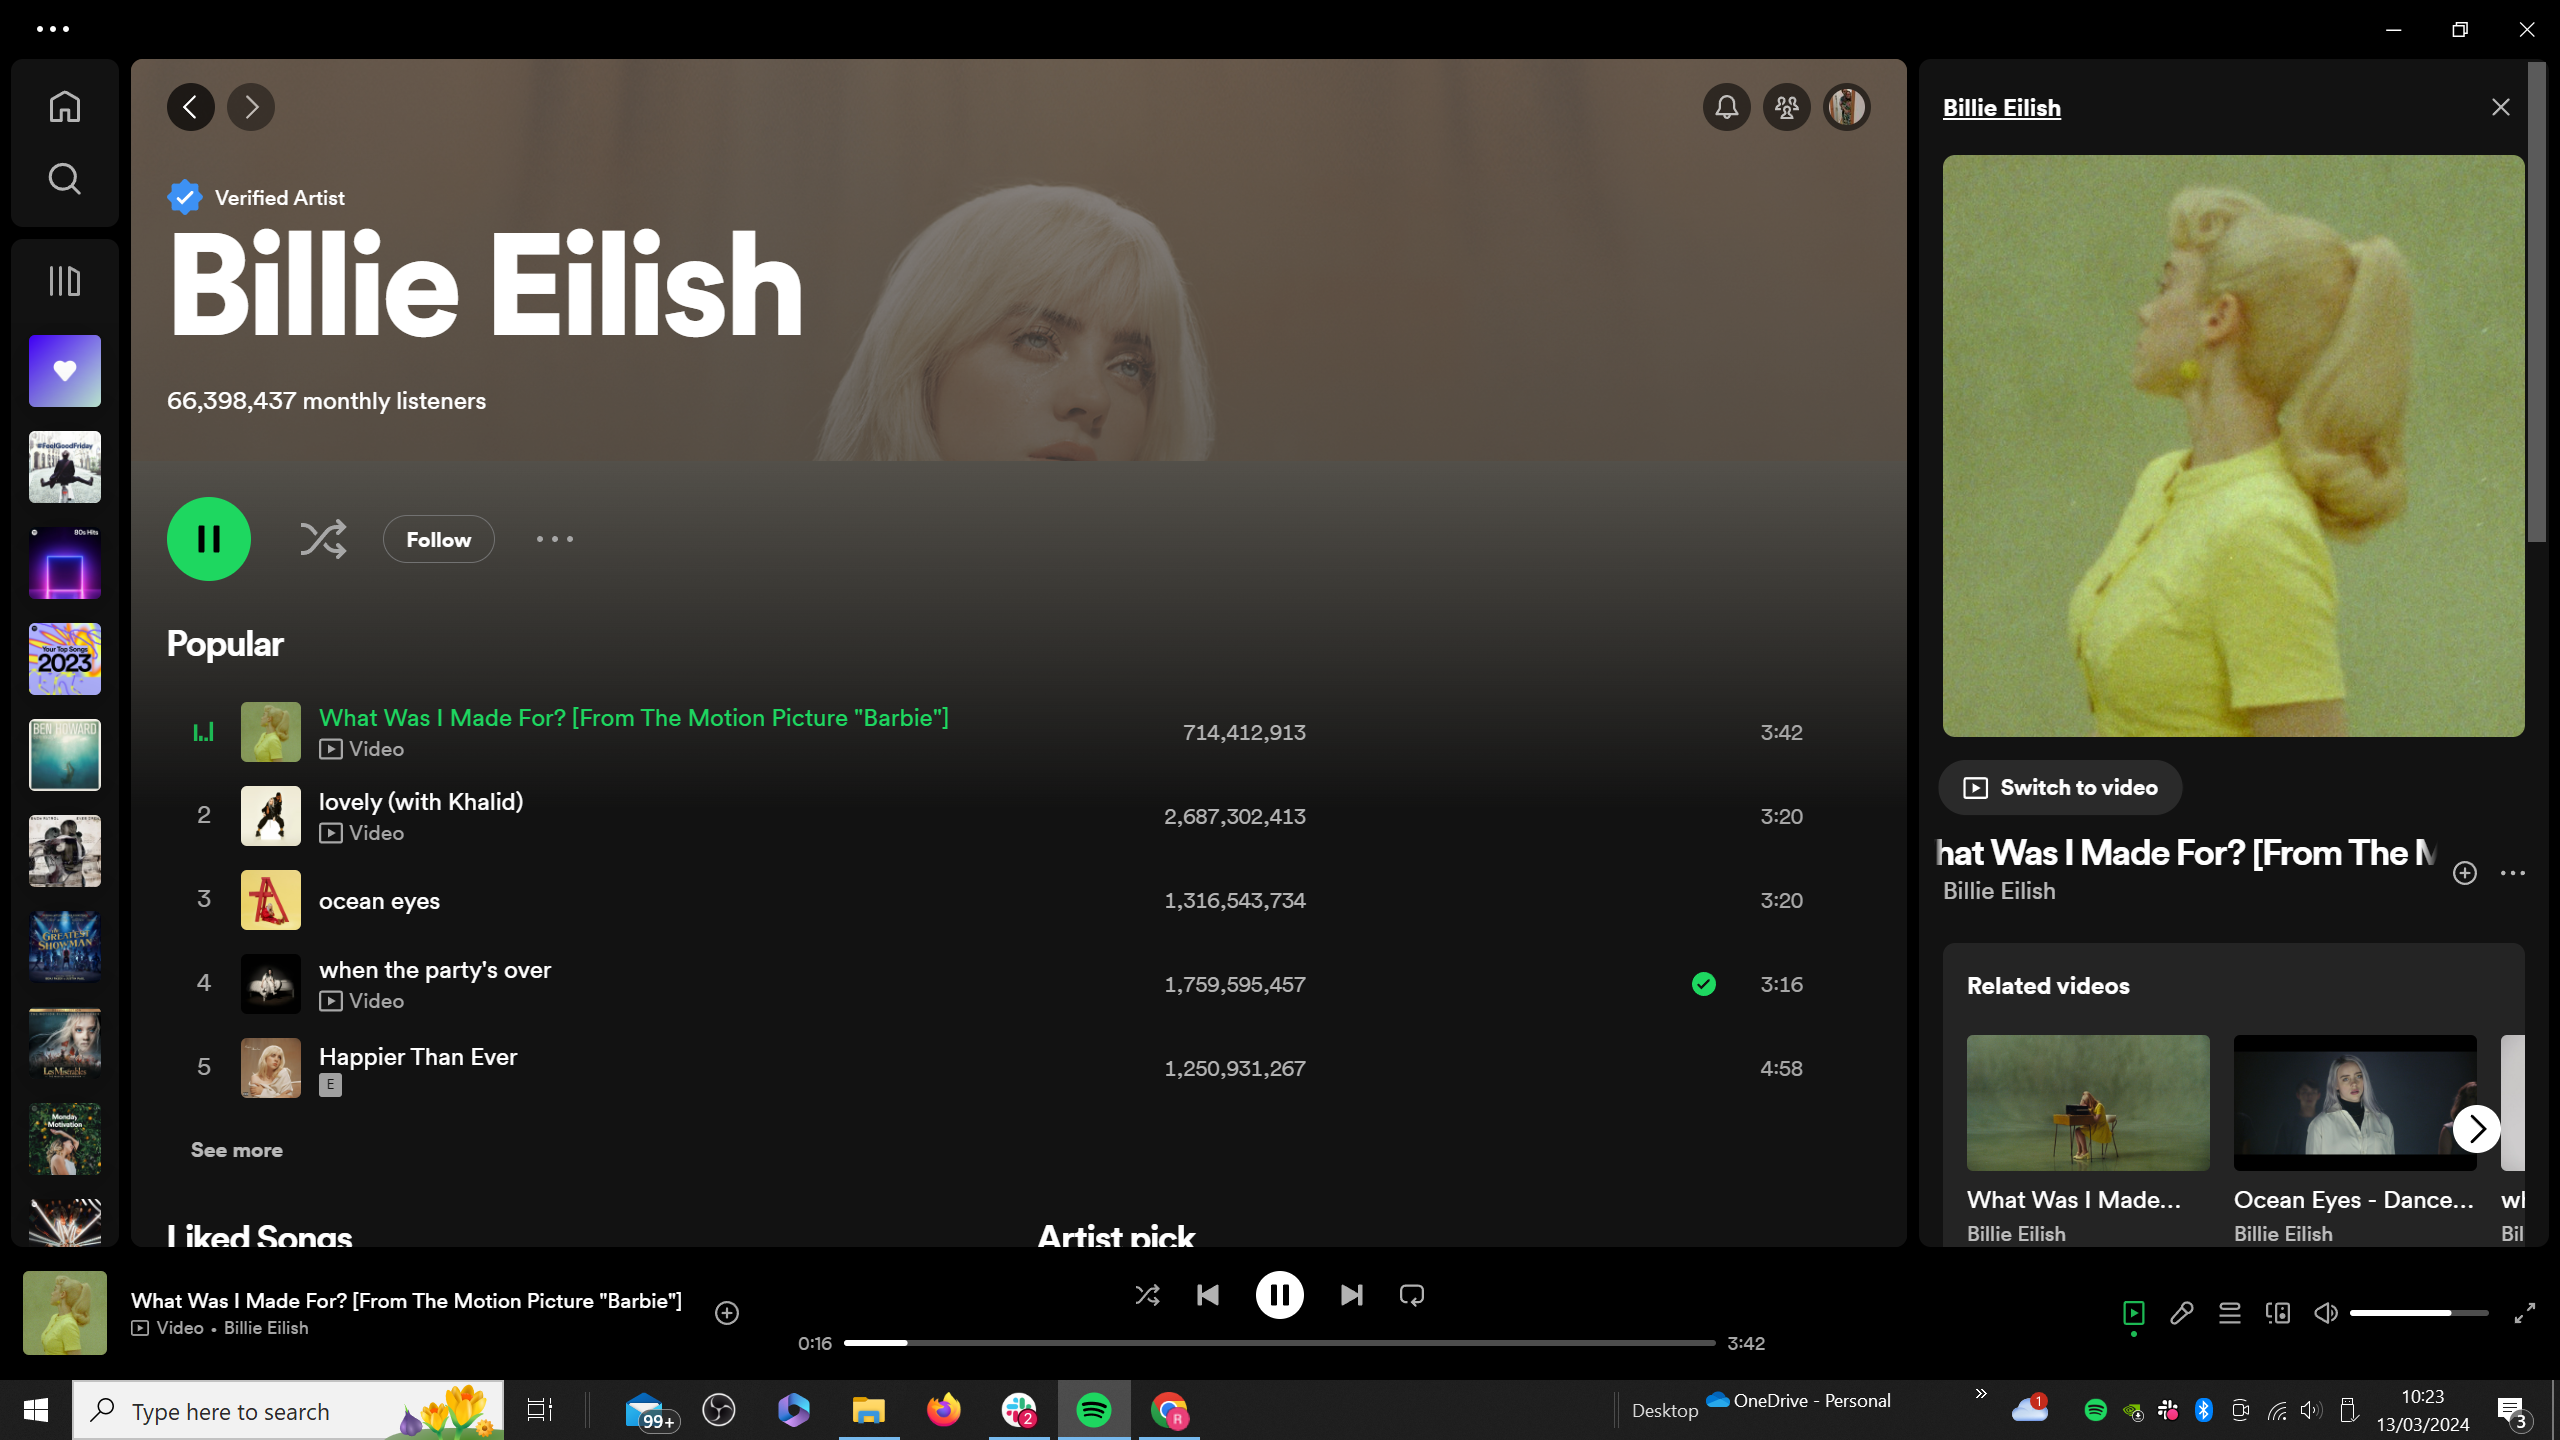
Task: Open Billie Eilish link in side panel header
Action: 2002,108
